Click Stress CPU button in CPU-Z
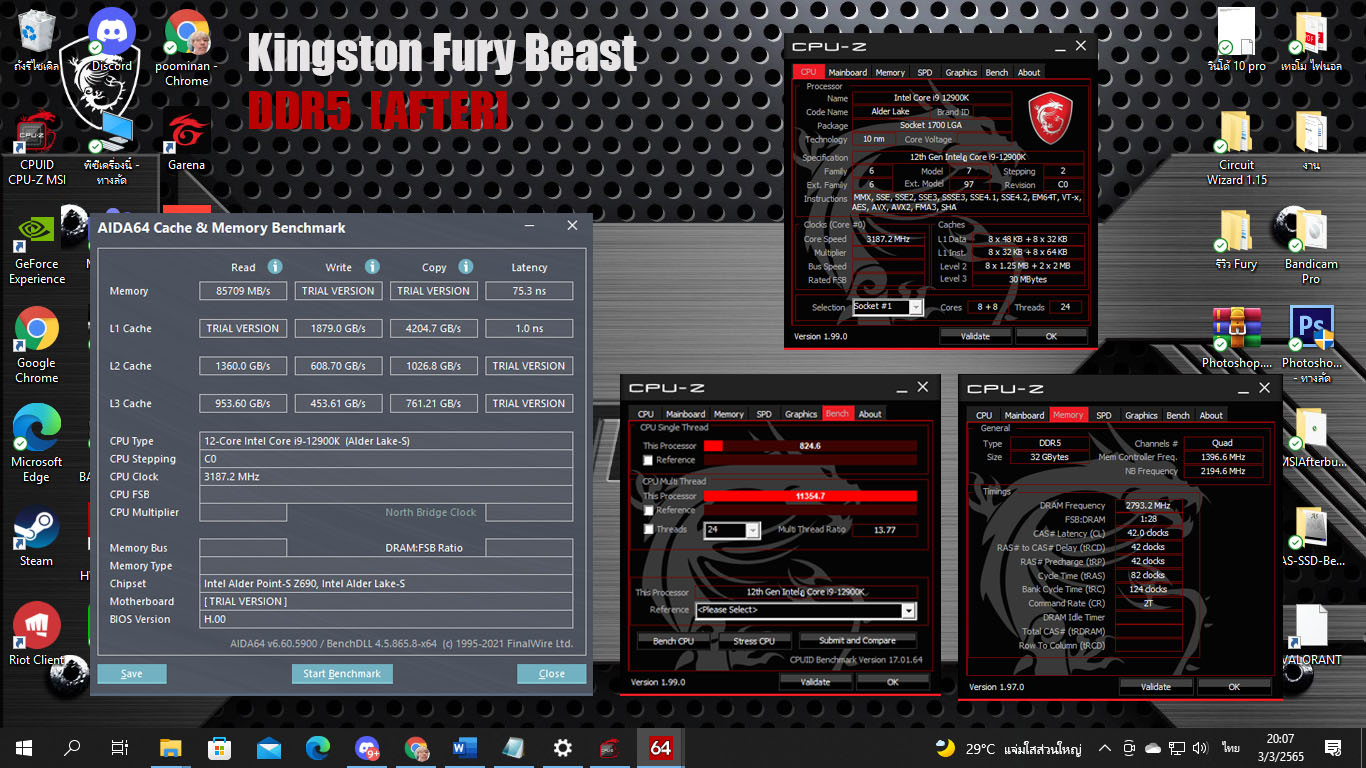 tap(754, 640)
